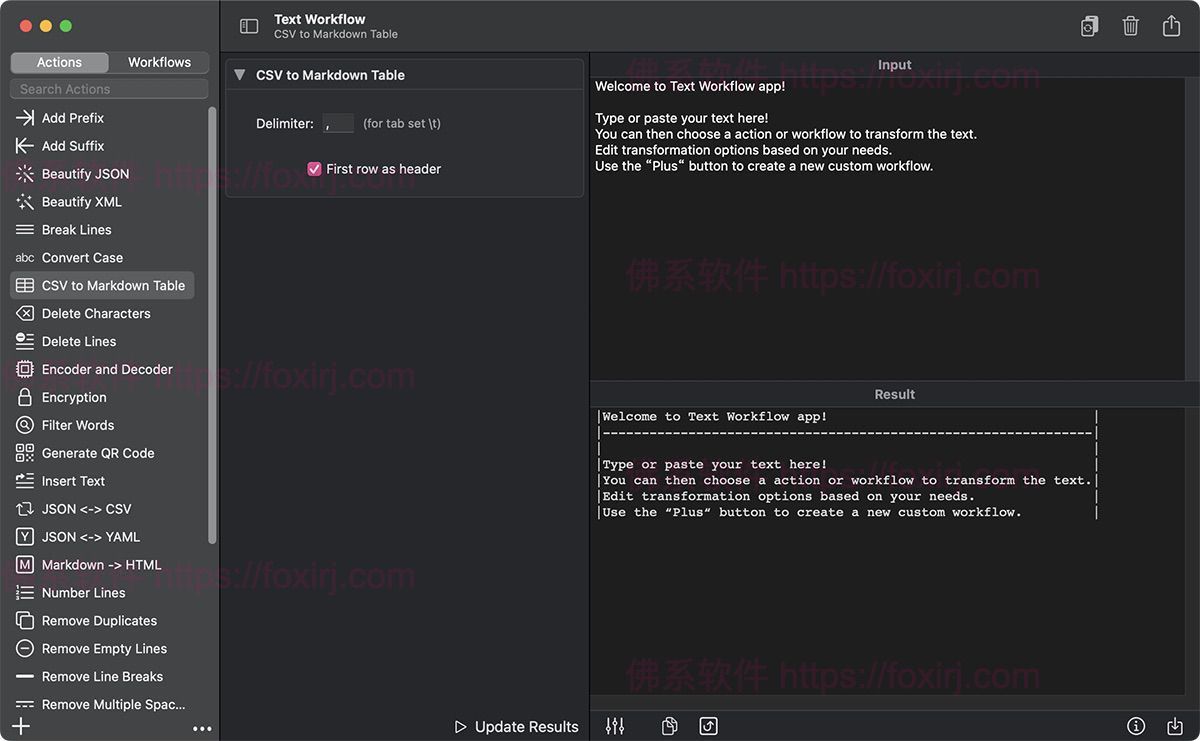Open result options with the sliders icon
Viewport: 1200px width, 741px height.
[614, 726]
